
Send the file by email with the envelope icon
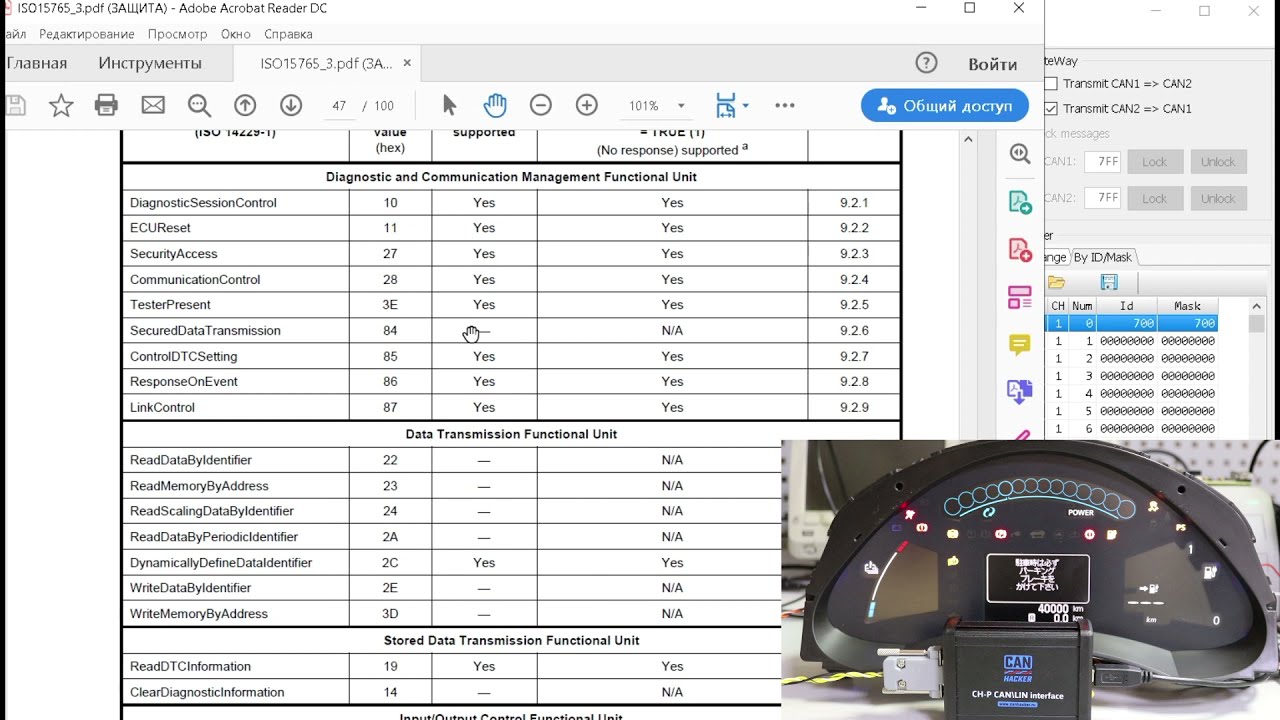point(153,105)
